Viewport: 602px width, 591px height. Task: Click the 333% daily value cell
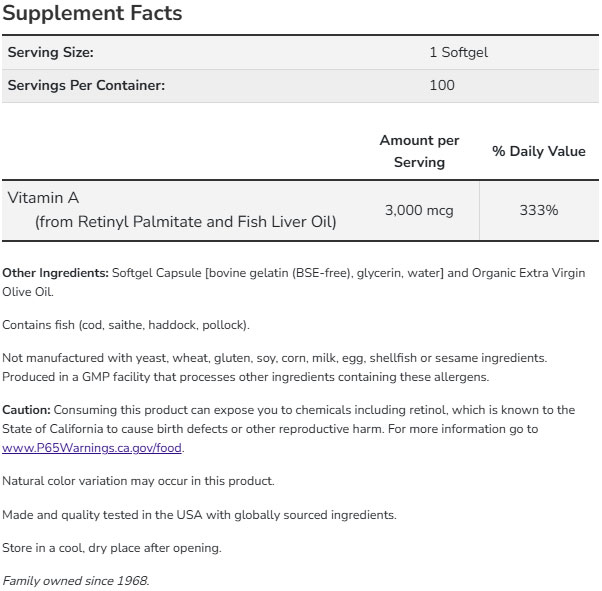point(538,210)
